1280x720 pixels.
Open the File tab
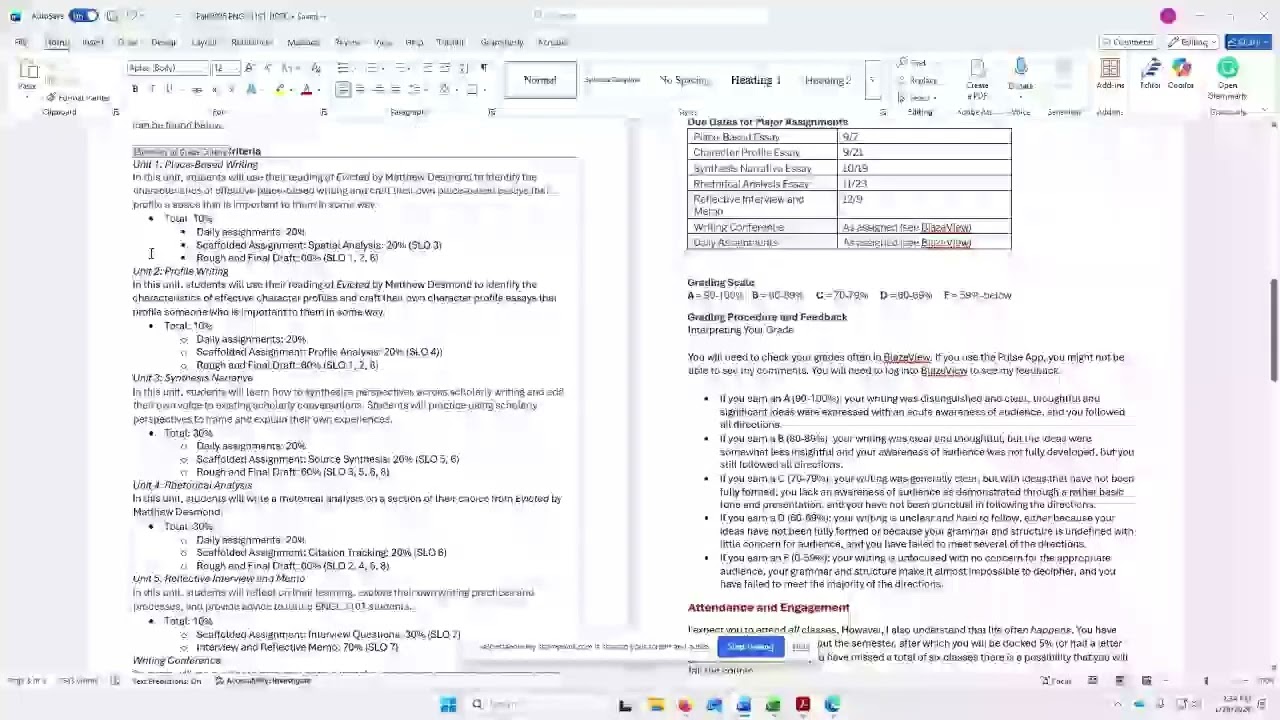click(x=21, y=42)
